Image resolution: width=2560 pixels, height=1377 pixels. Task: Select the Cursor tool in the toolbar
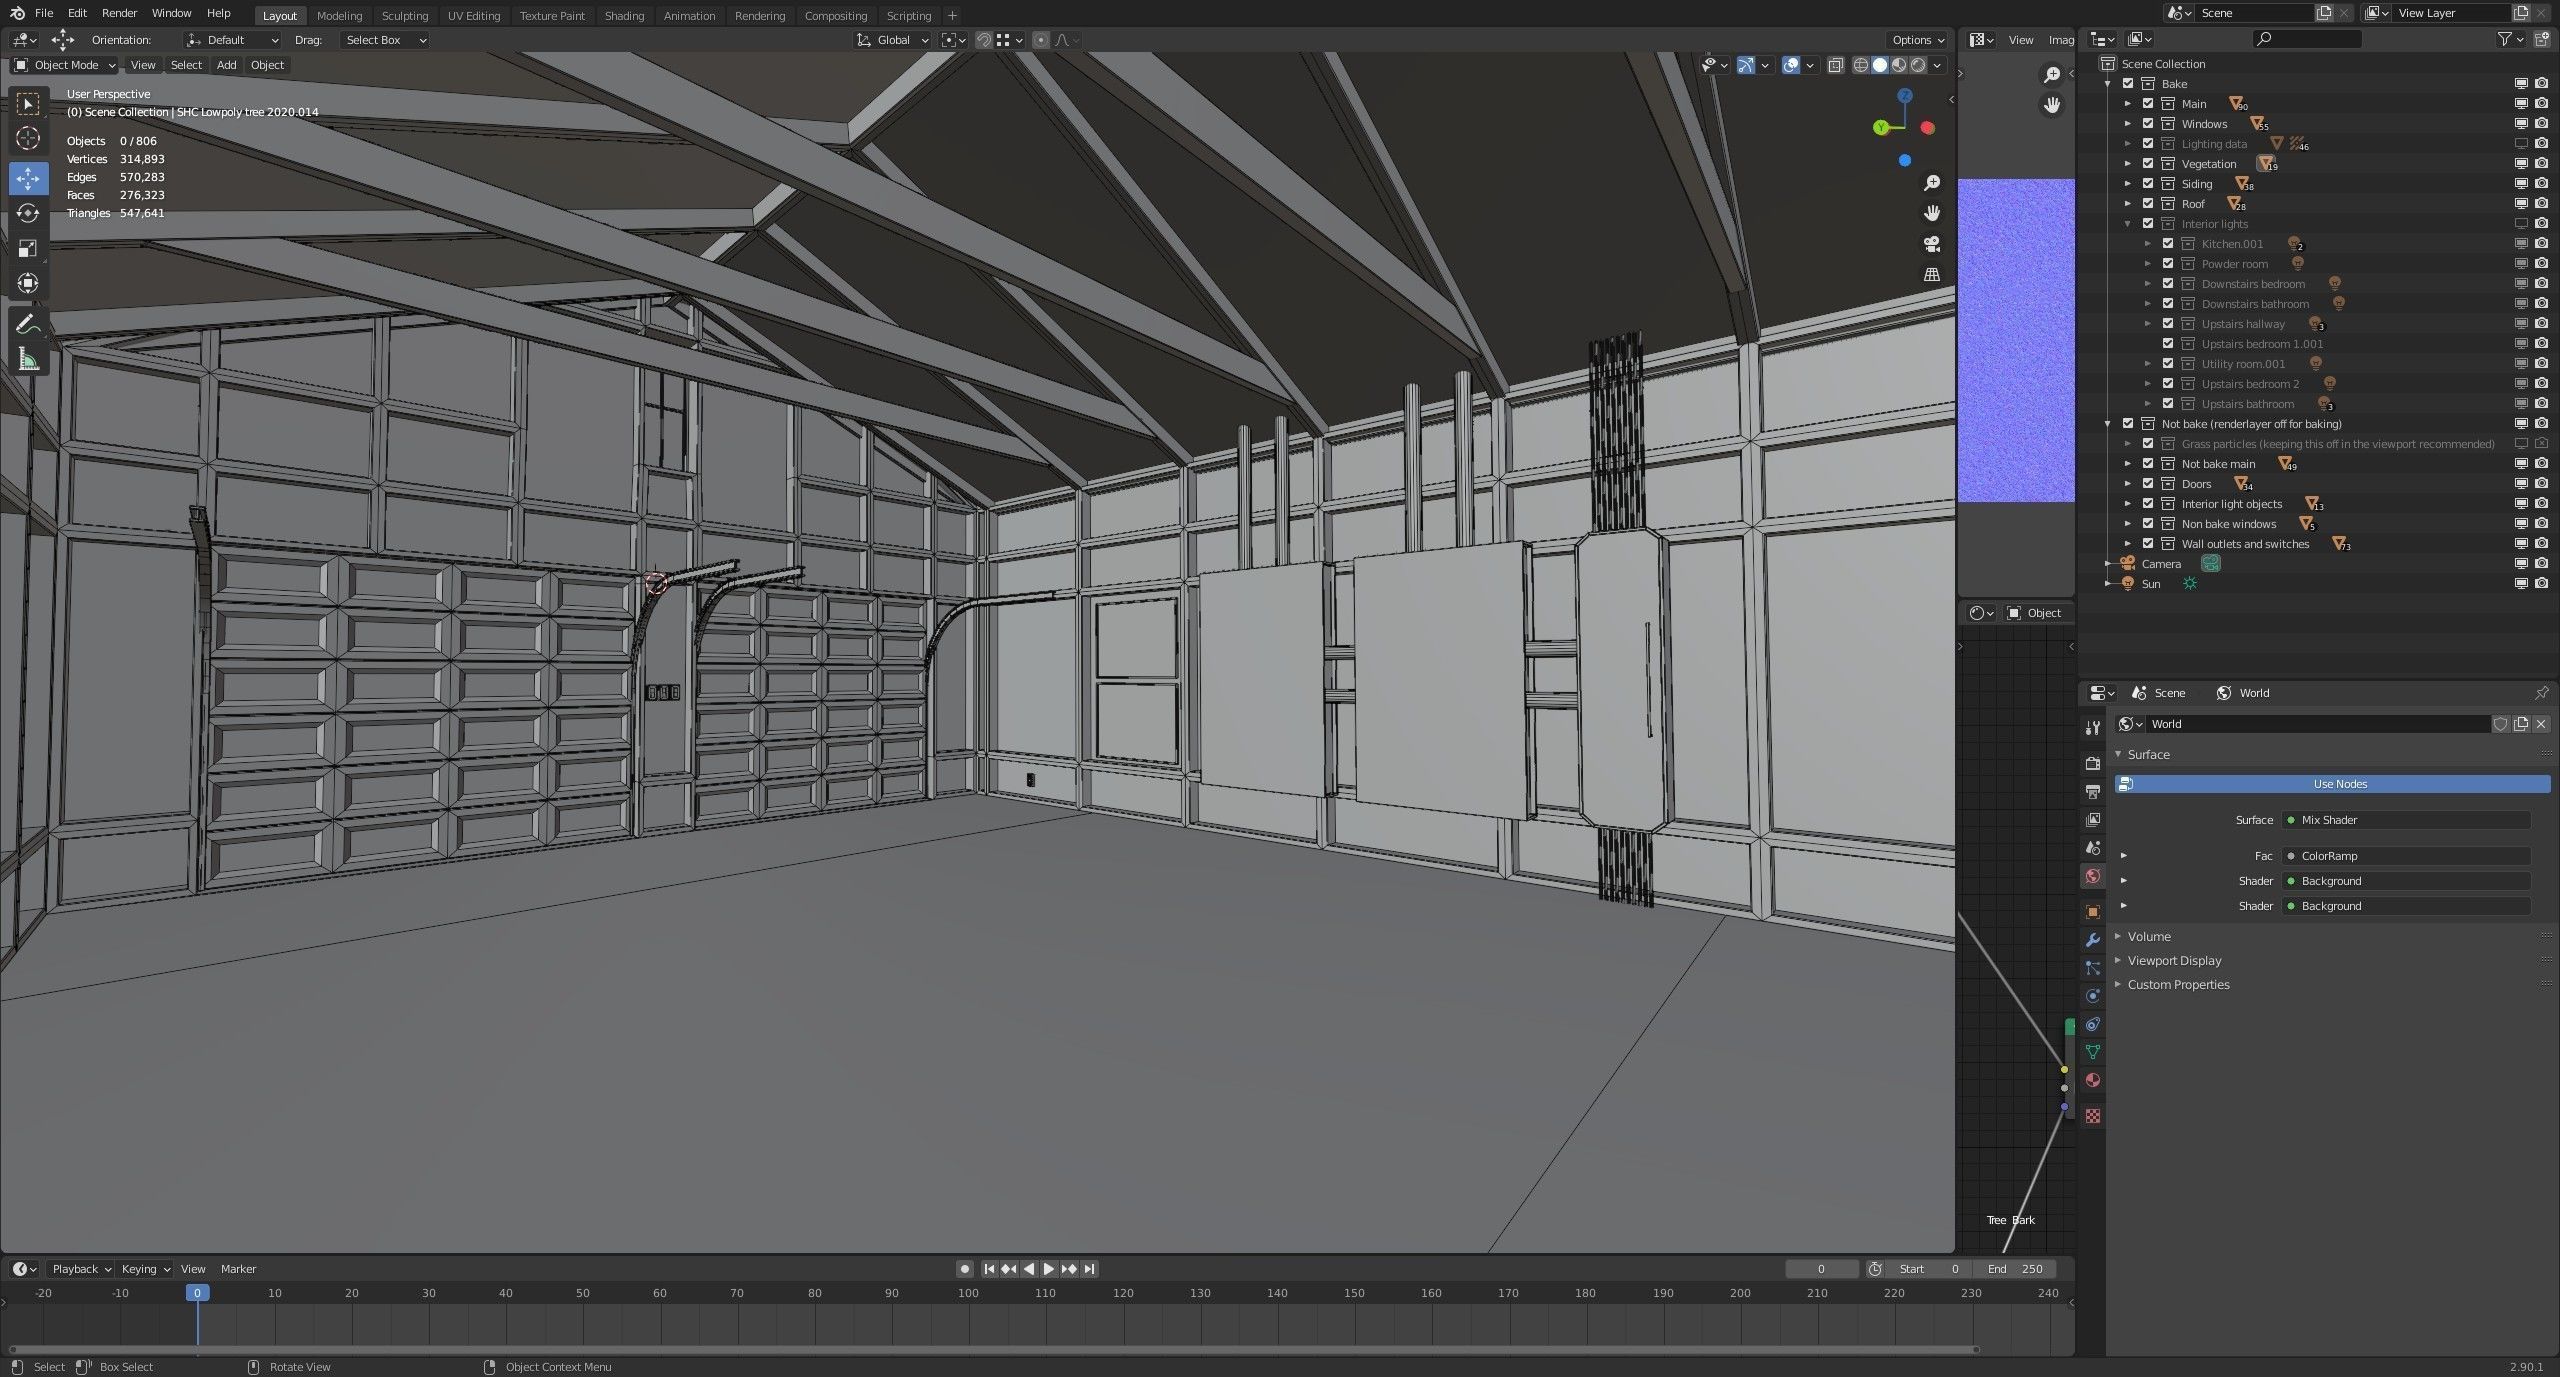tap(28, 139)
